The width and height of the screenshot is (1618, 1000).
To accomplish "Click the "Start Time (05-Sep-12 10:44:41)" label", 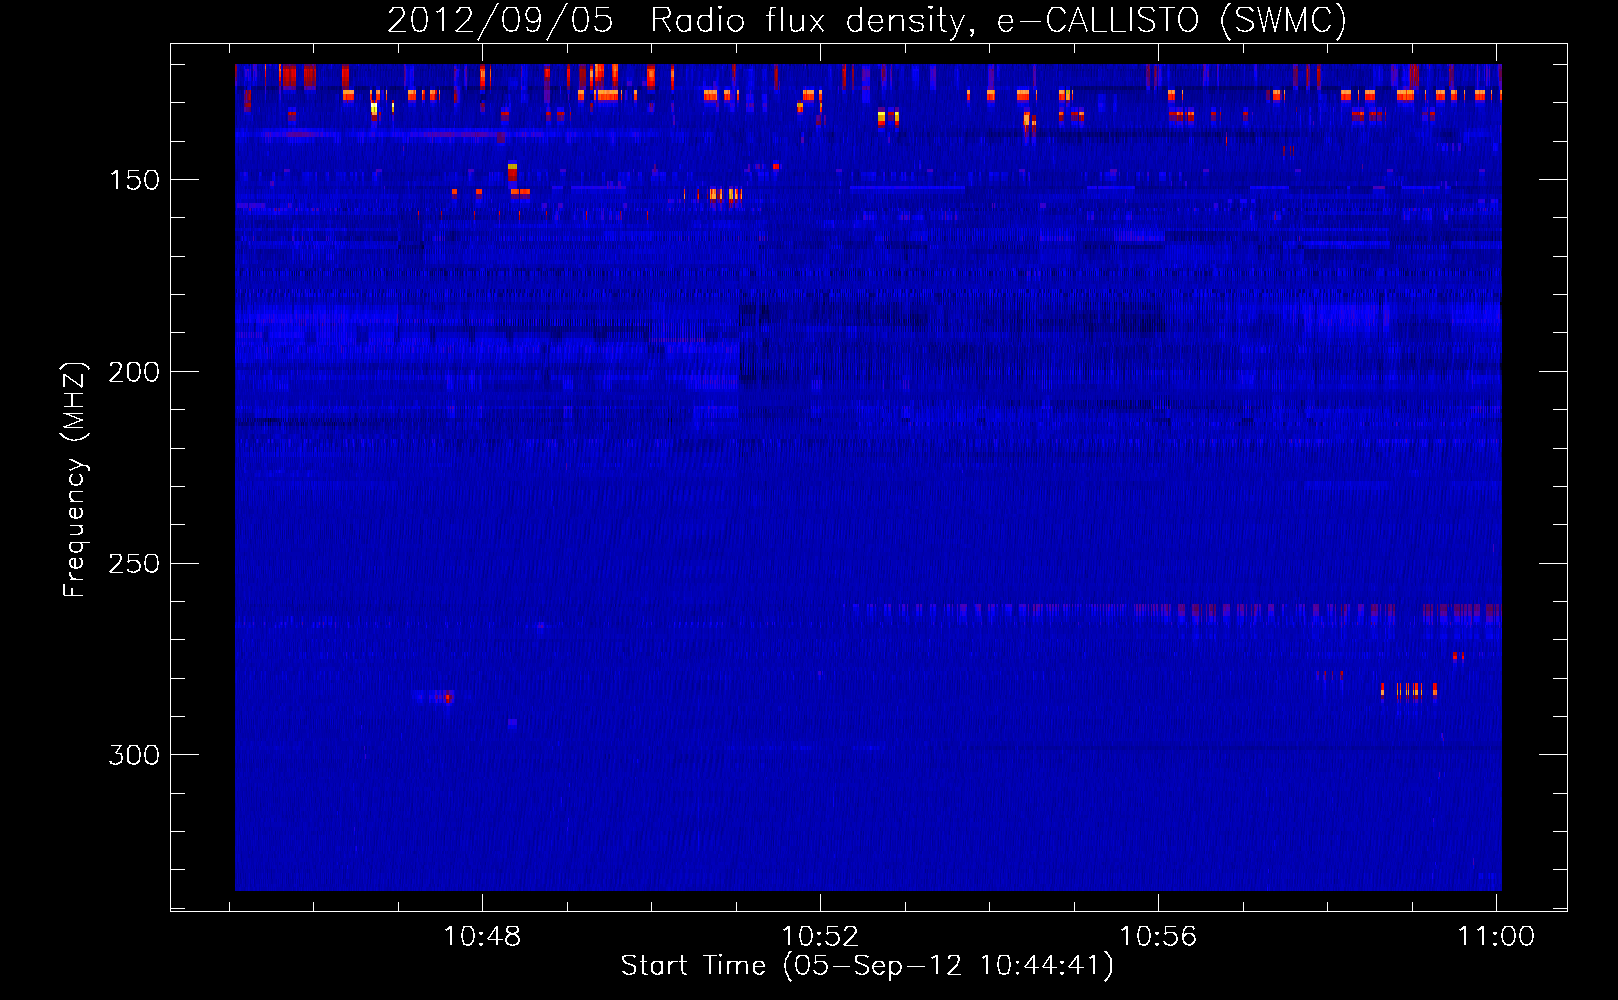I will click(x=867, y=966).
